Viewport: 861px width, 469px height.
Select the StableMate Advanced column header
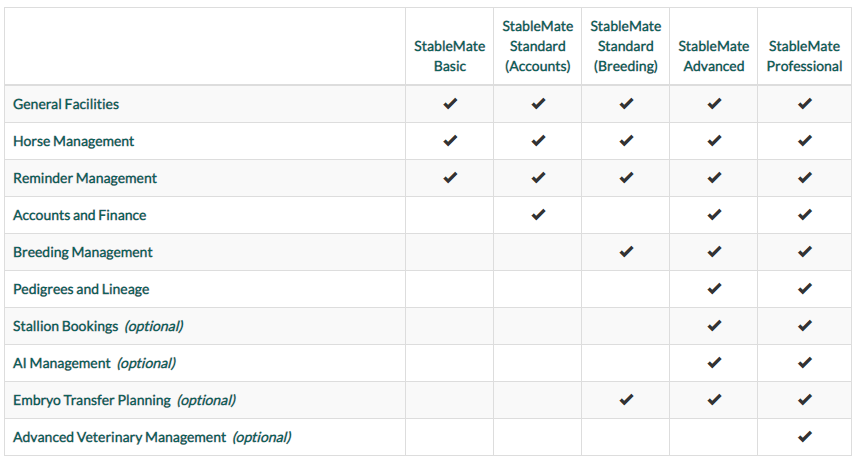(714, 56)
